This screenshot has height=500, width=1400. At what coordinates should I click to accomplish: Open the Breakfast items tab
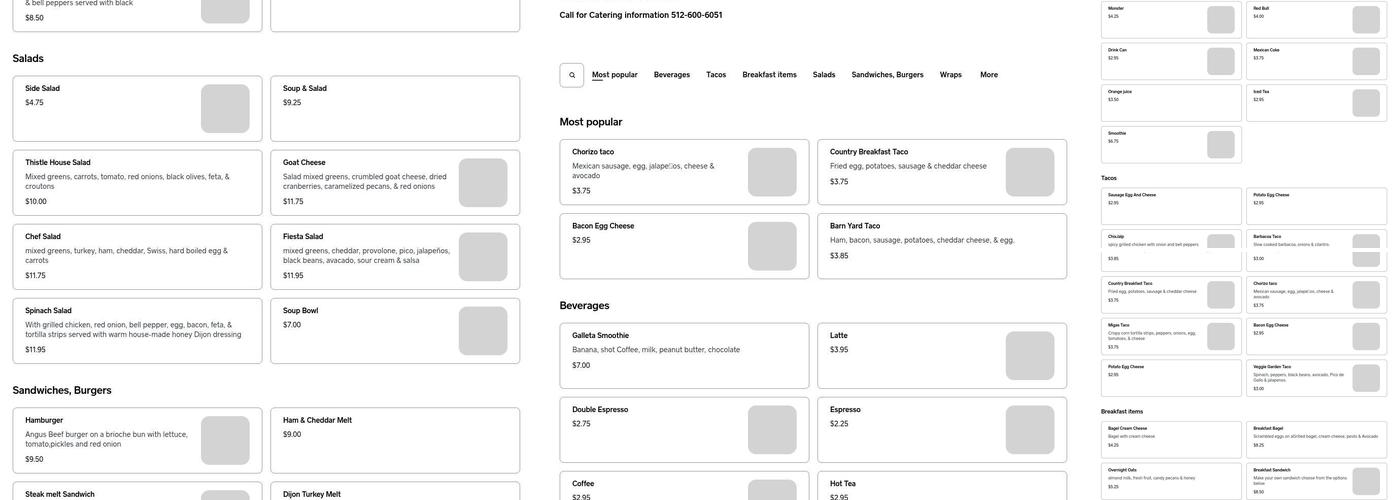point(769,75)
